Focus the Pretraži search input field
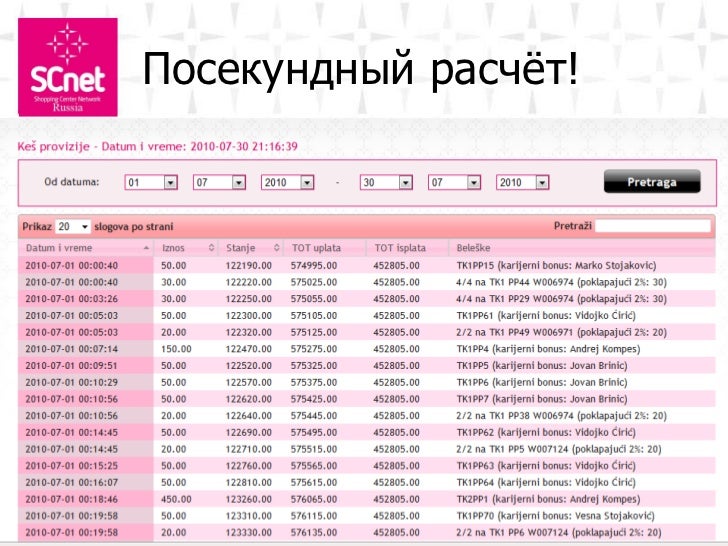Screen dimensions: 728x546 [x=652, y=226]
